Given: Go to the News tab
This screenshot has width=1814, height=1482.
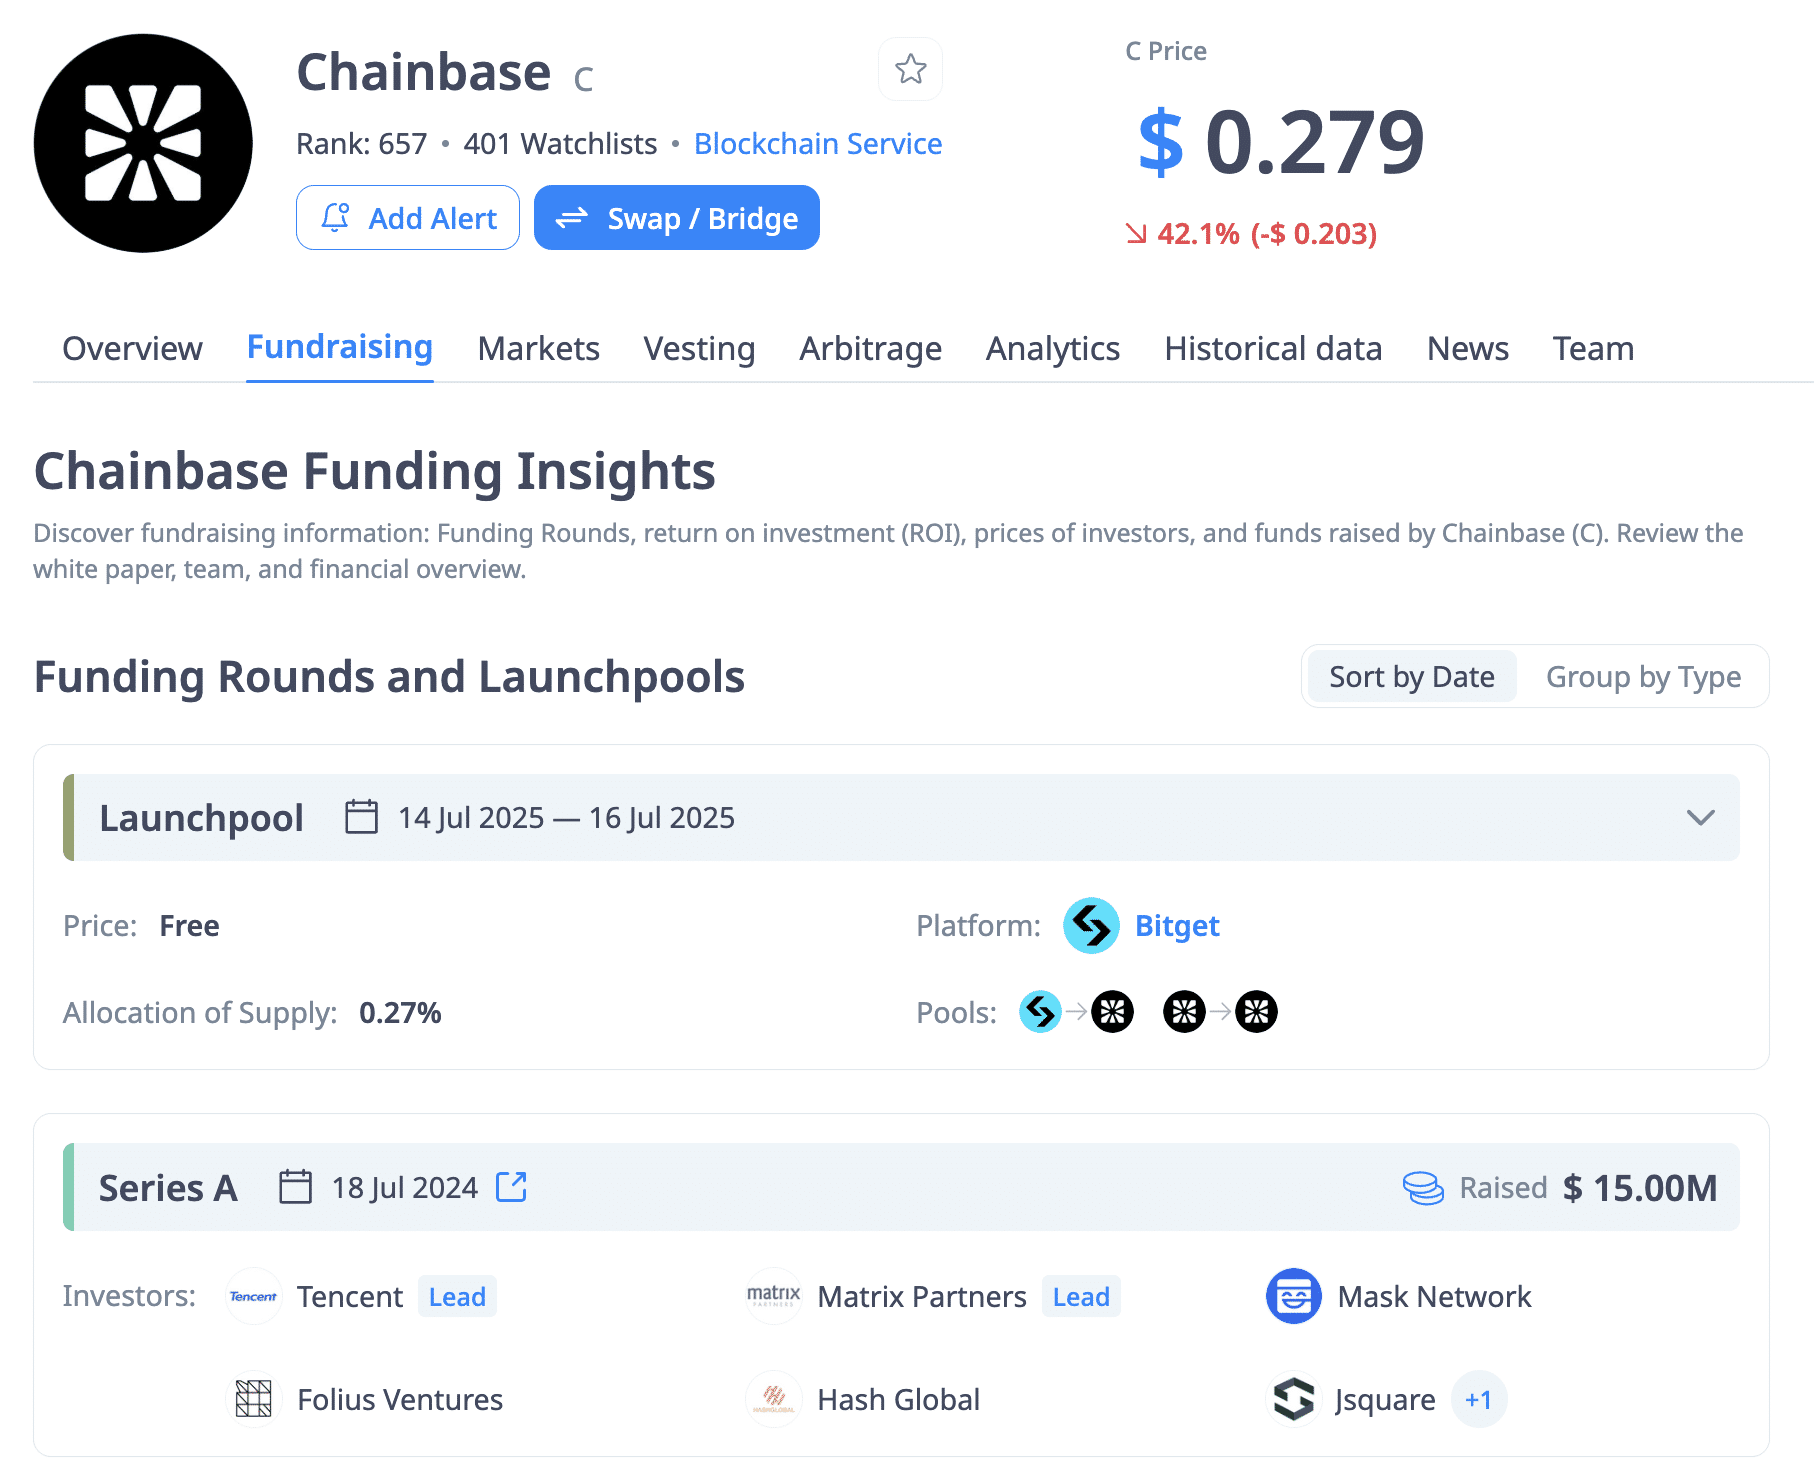Looking at the screenshot, I should pos(1467,349).
